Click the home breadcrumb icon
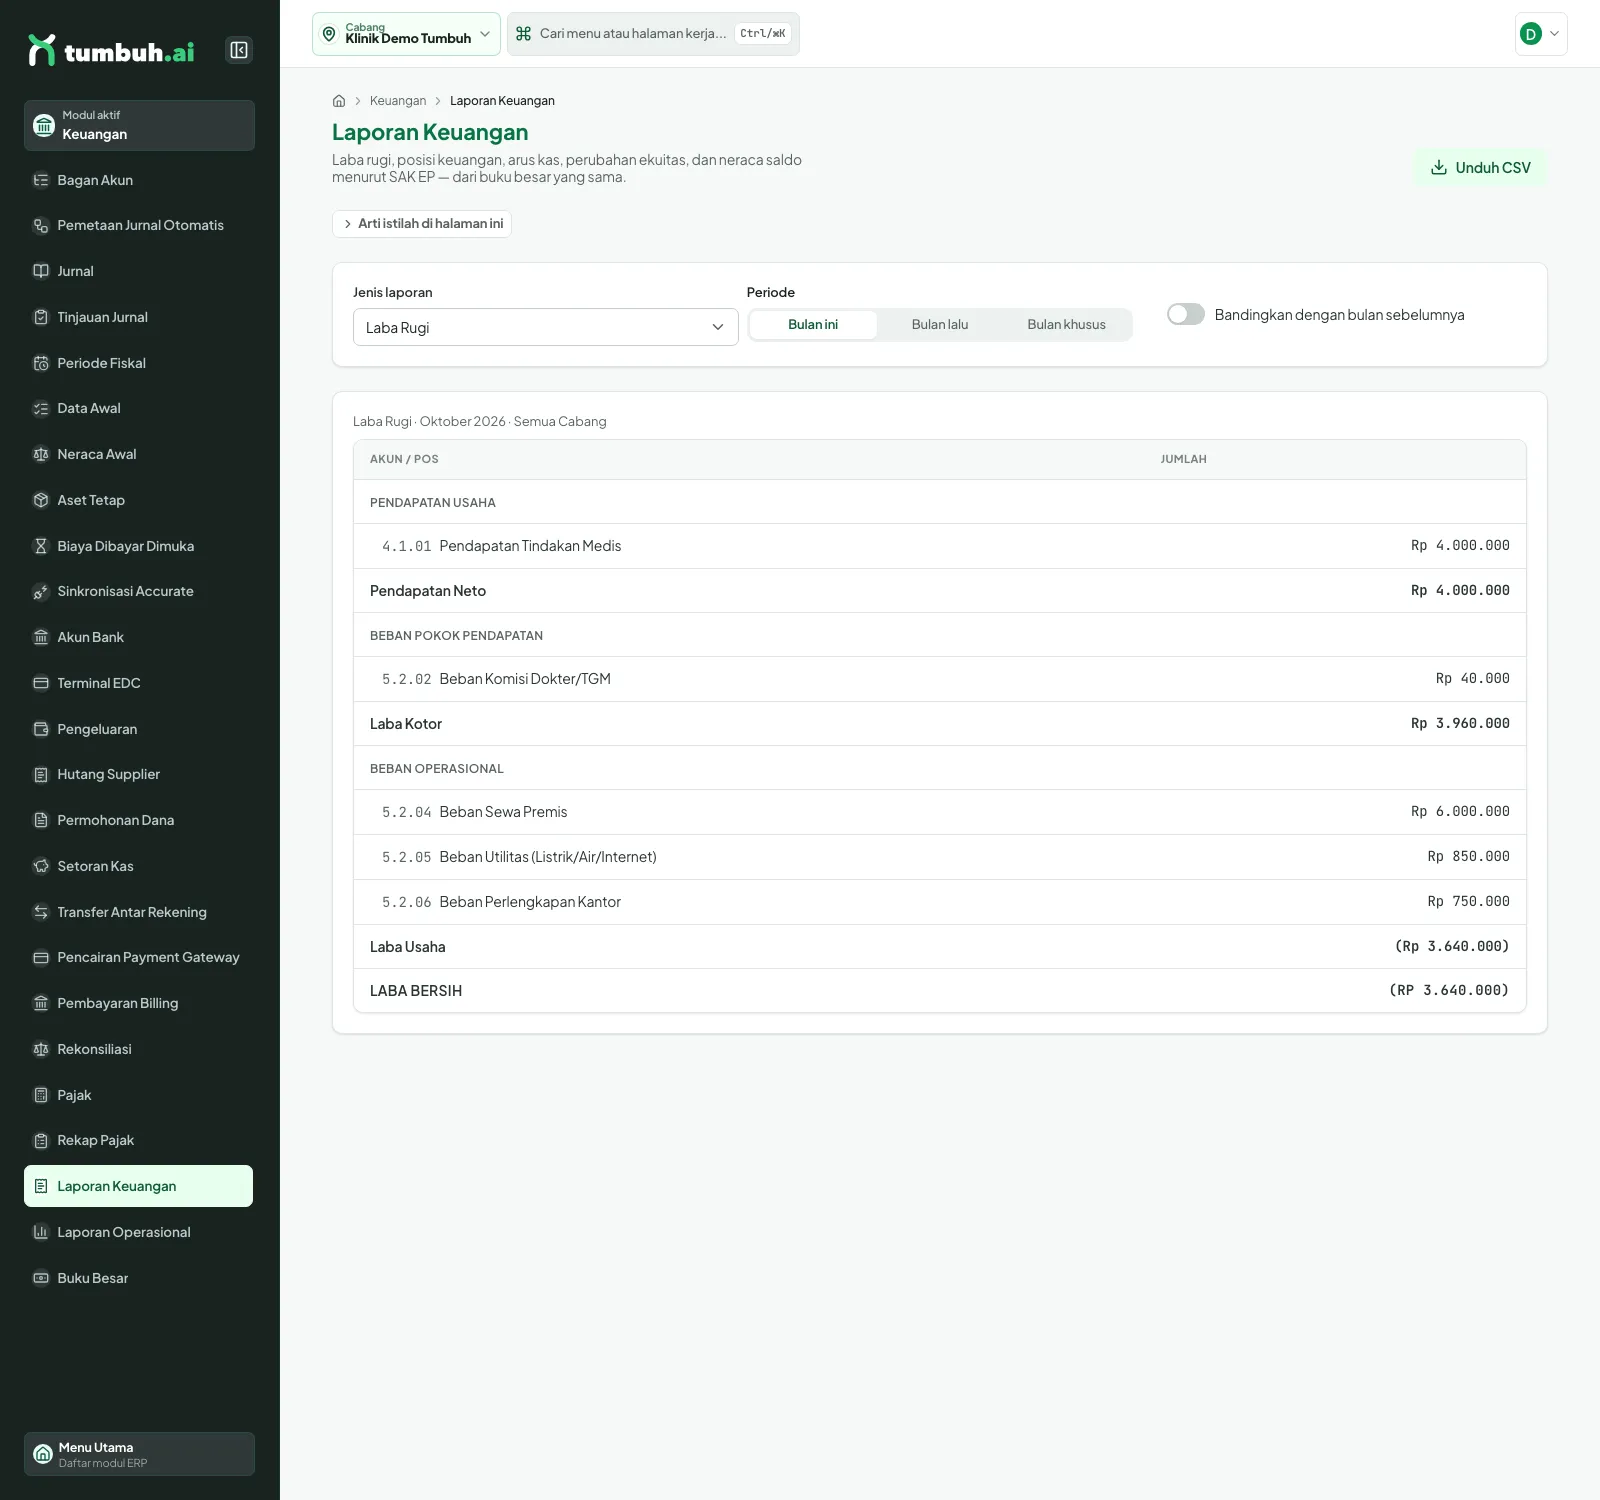 tap(339, 101)
